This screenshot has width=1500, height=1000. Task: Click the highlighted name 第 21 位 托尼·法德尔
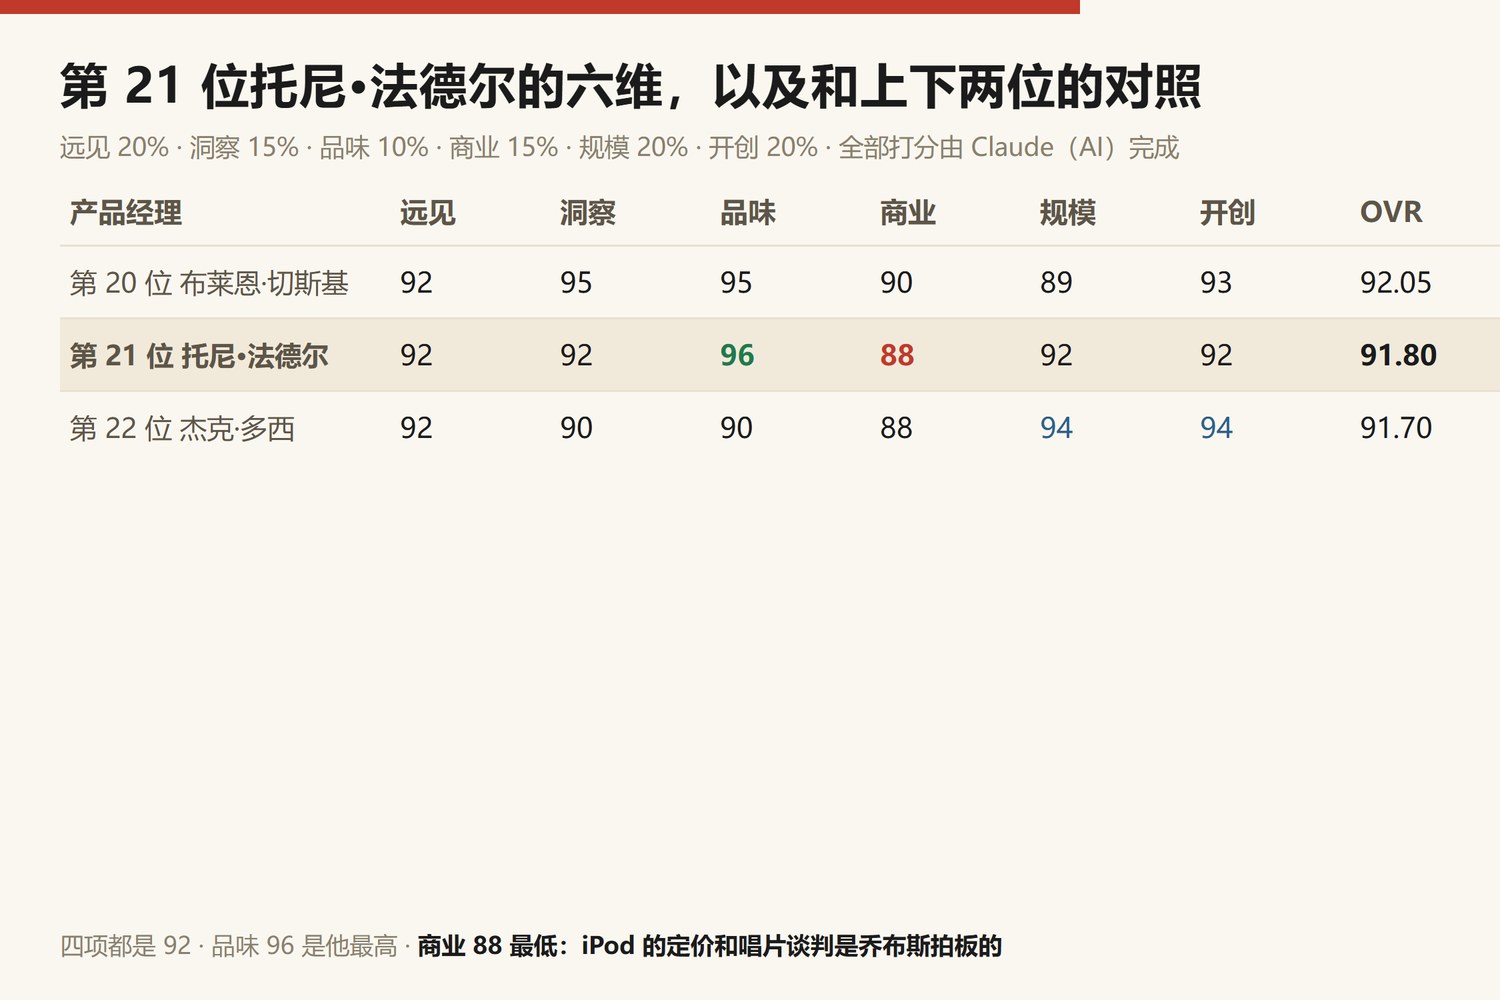tap(199, 356)
